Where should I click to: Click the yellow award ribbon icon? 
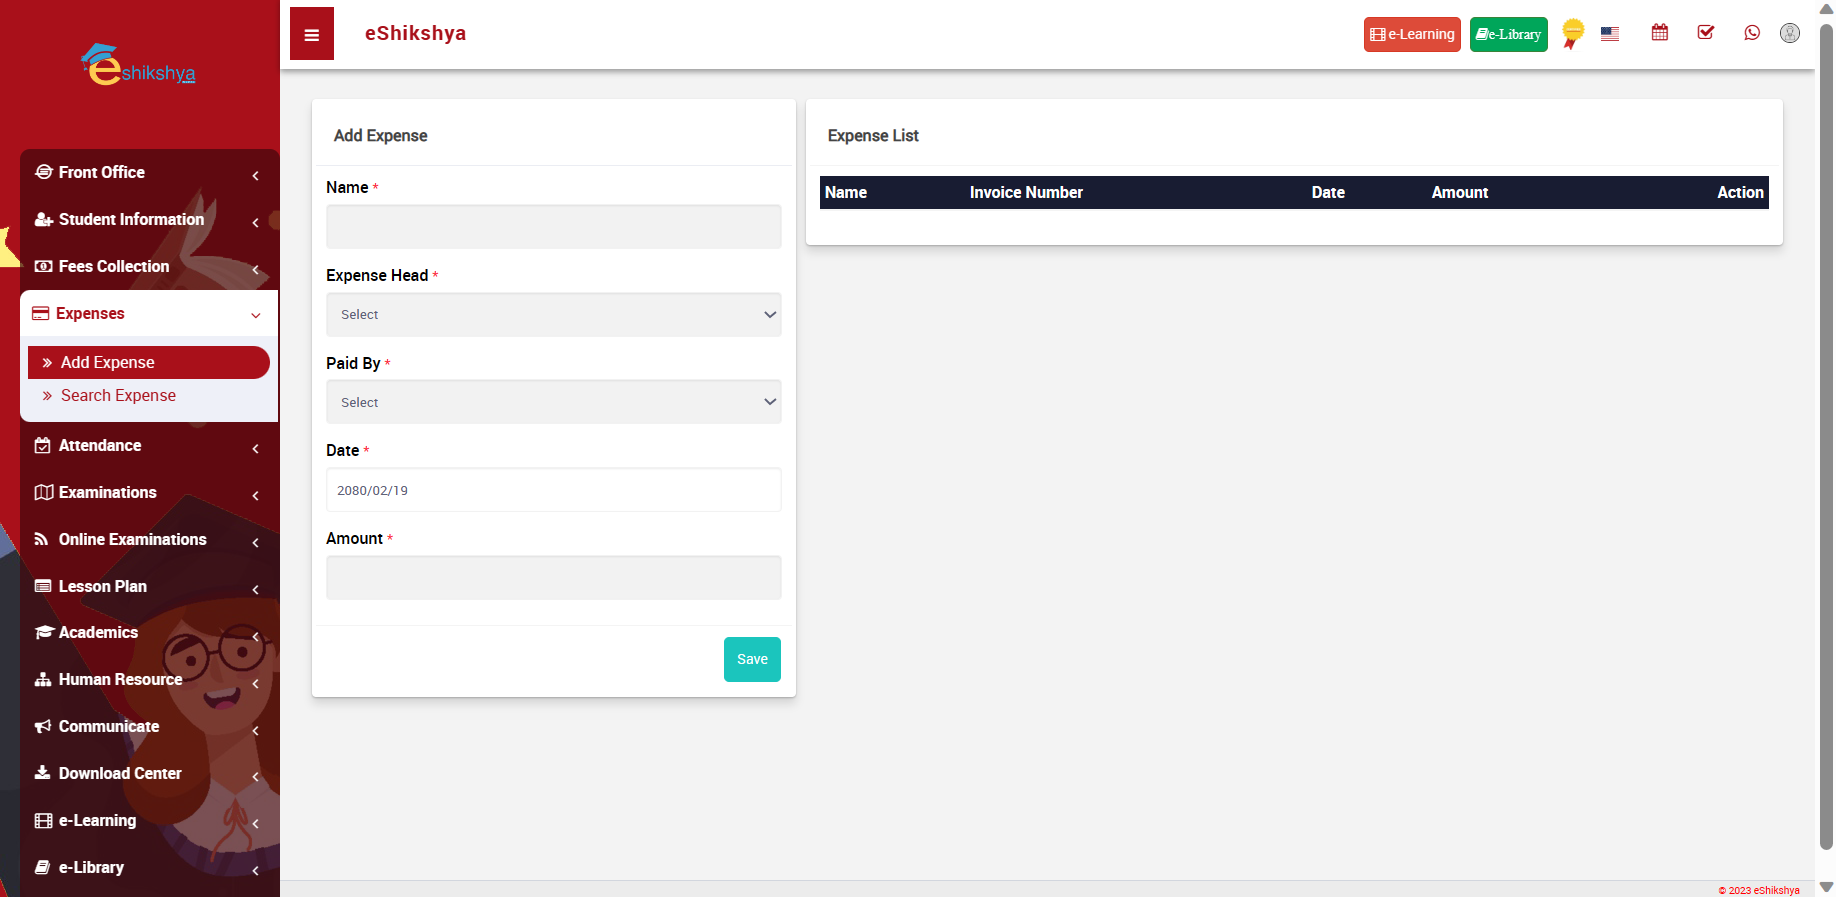click(x=1572, y=33)
